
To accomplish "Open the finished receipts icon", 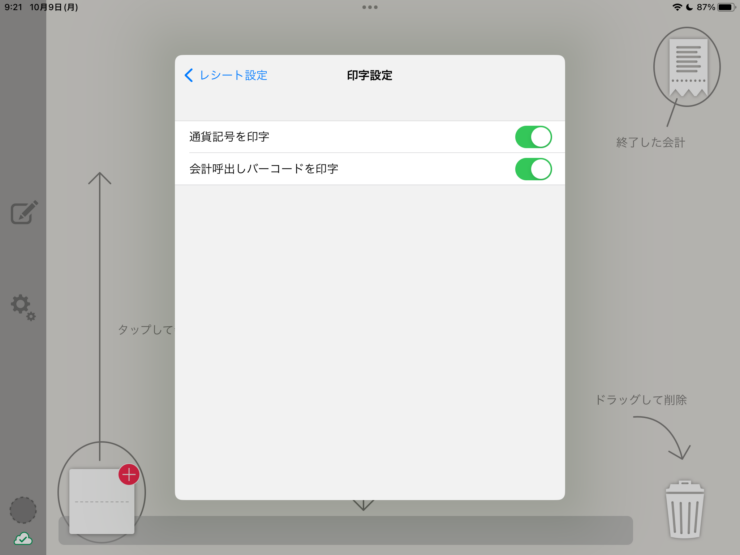I will [687, 67].
